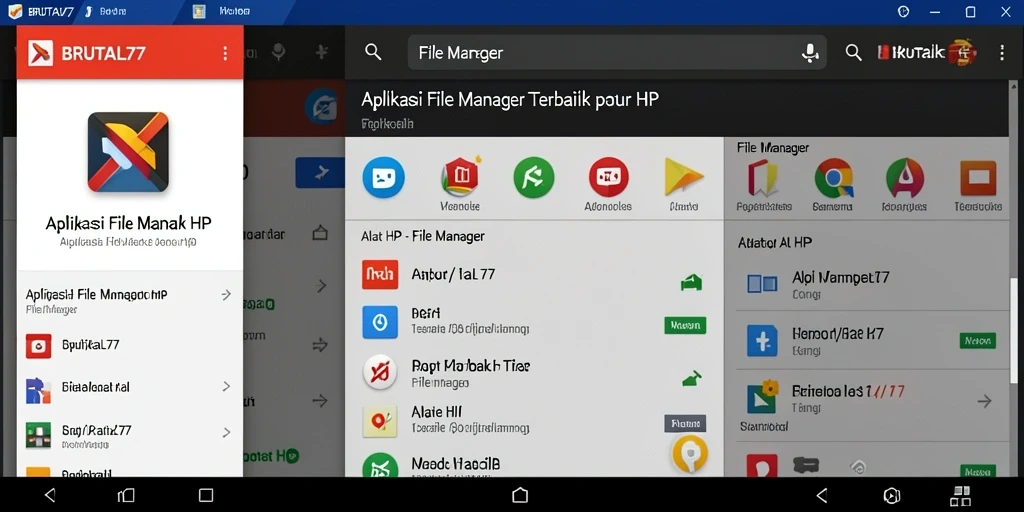The width and height of the screenshot is (1024, 512).
Task: Click the blue round icon behind the left panel
Action: (x=321, y=106)
